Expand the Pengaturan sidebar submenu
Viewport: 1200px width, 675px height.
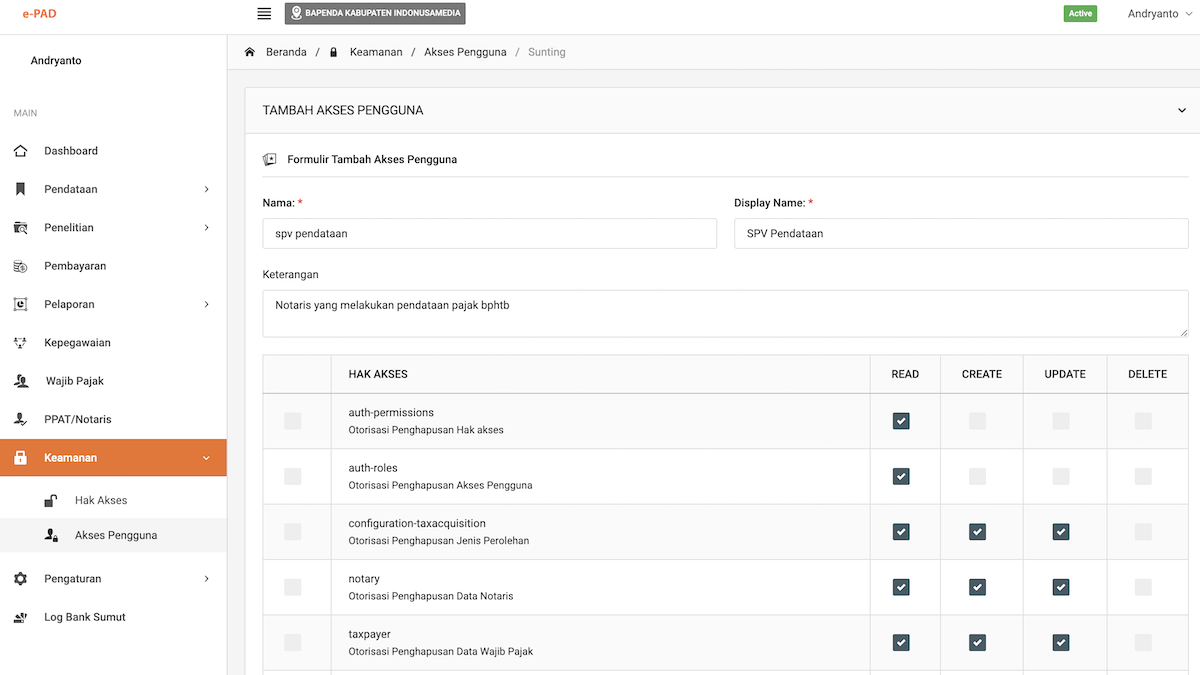pos(206,579)
